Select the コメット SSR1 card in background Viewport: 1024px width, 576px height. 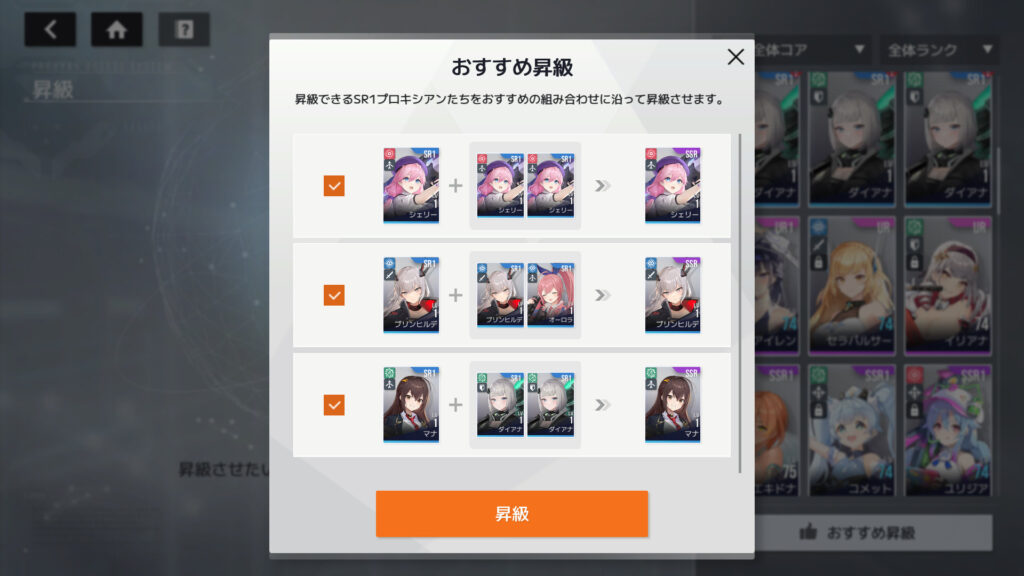pyautogui.click(x=852, y=430)
